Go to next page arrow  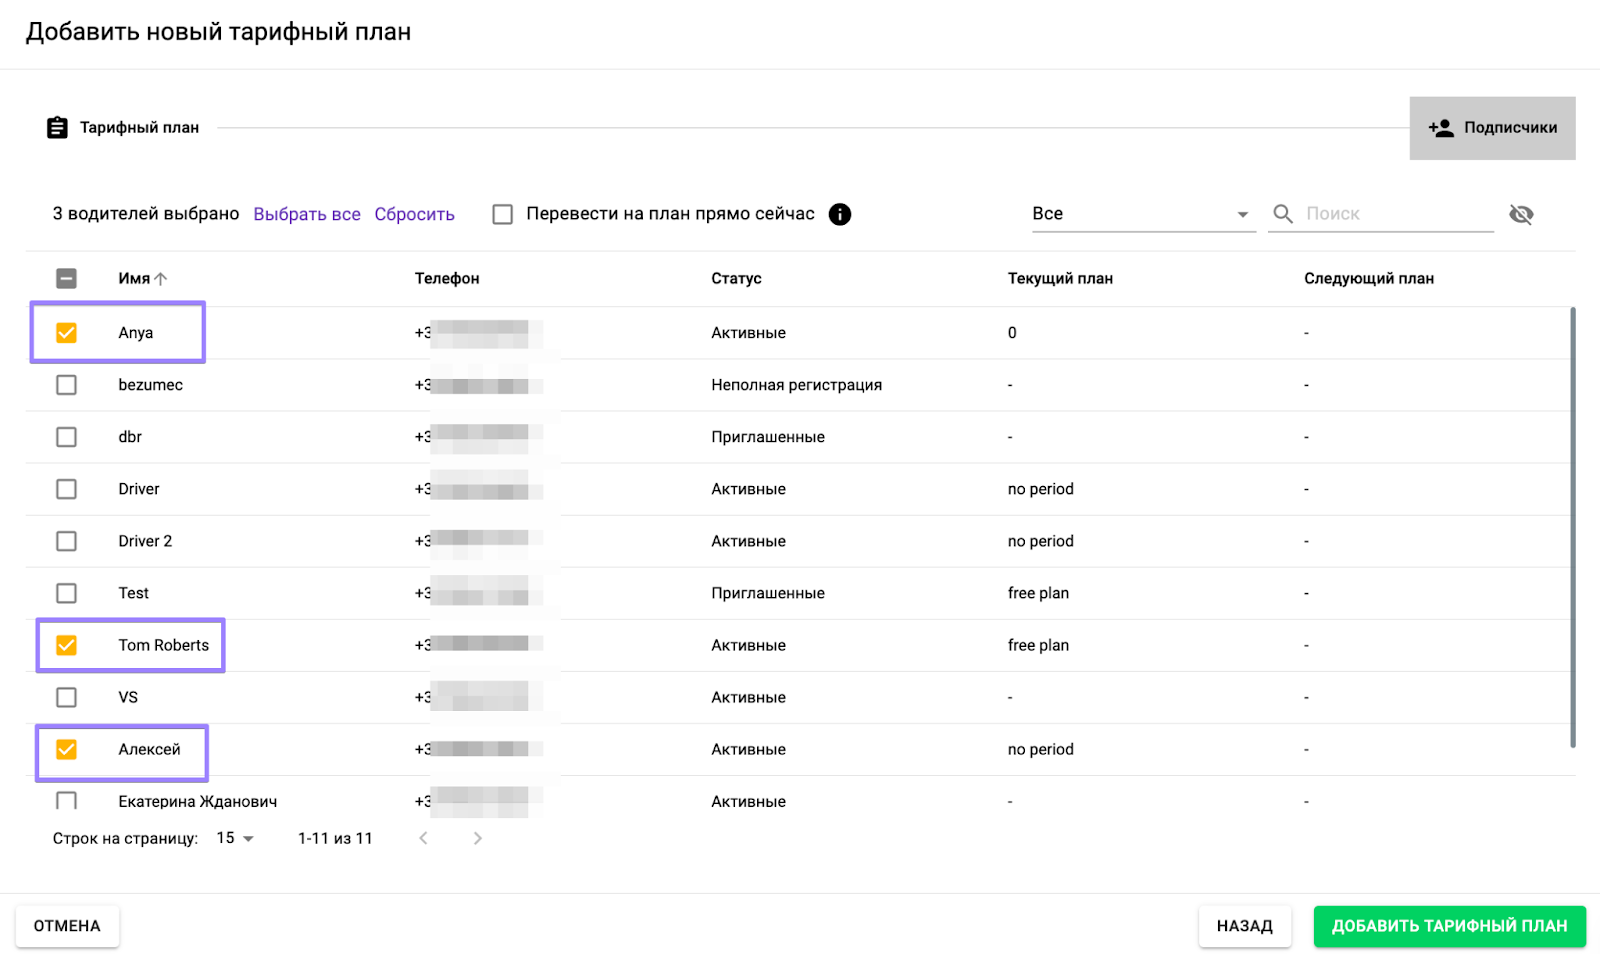point(477,838)
